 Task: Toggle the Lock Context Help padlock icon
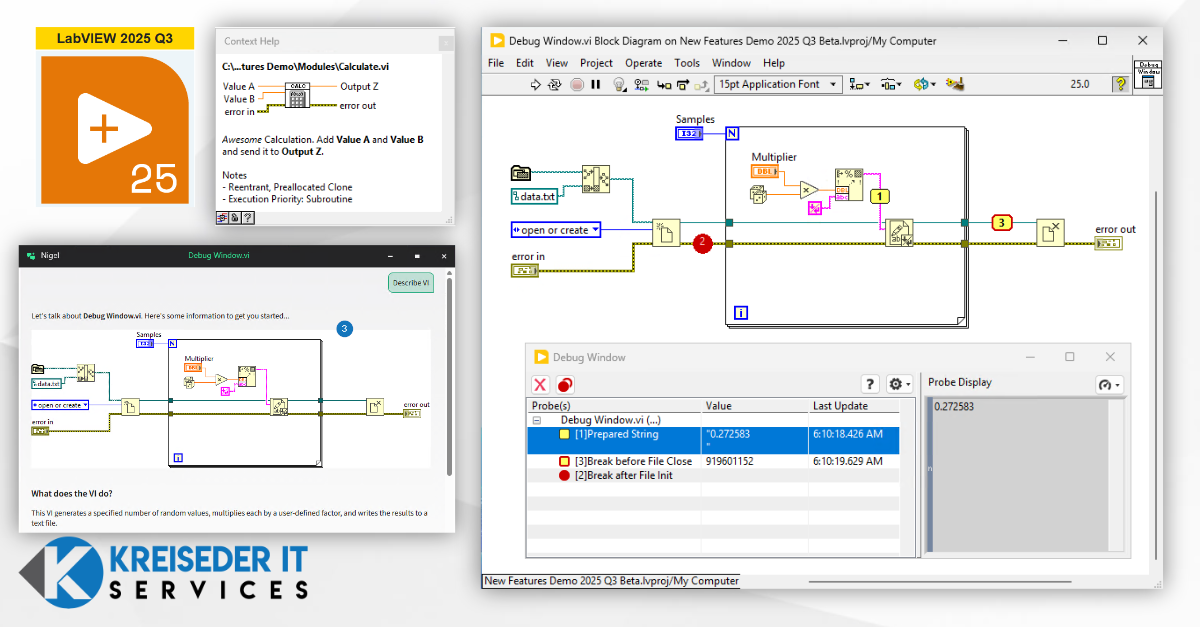click(236, 216)
